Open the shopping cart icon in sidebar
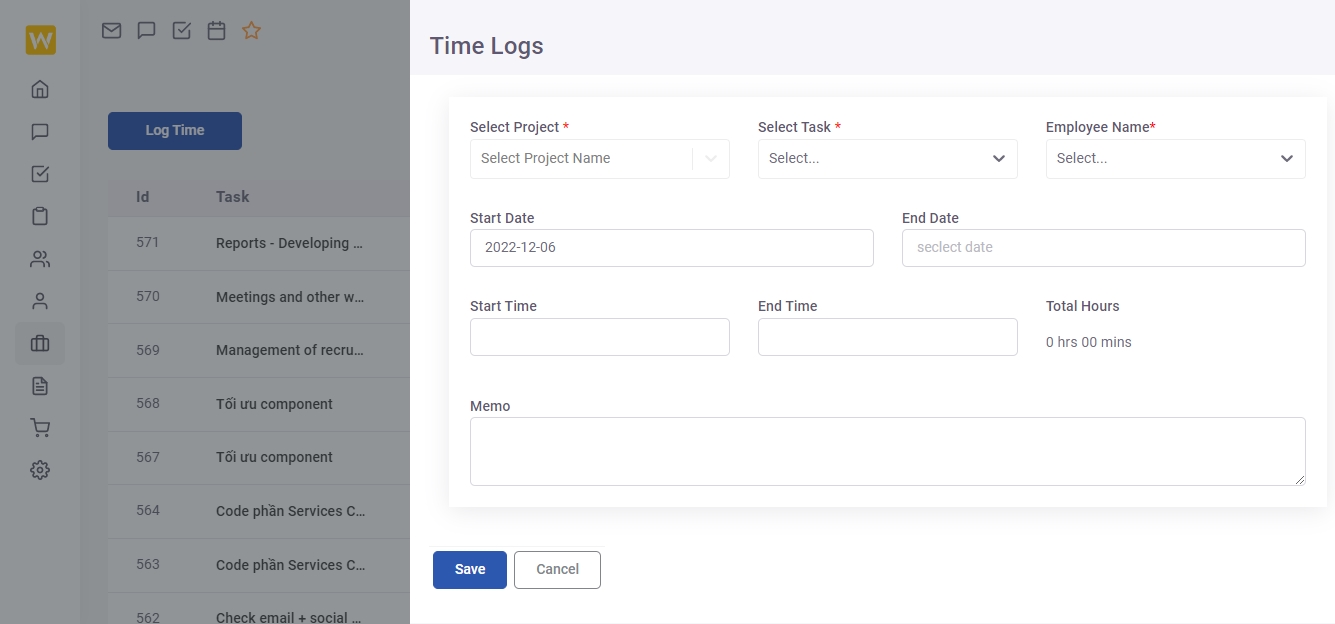 pyautogui.click(x=40, y=428)
